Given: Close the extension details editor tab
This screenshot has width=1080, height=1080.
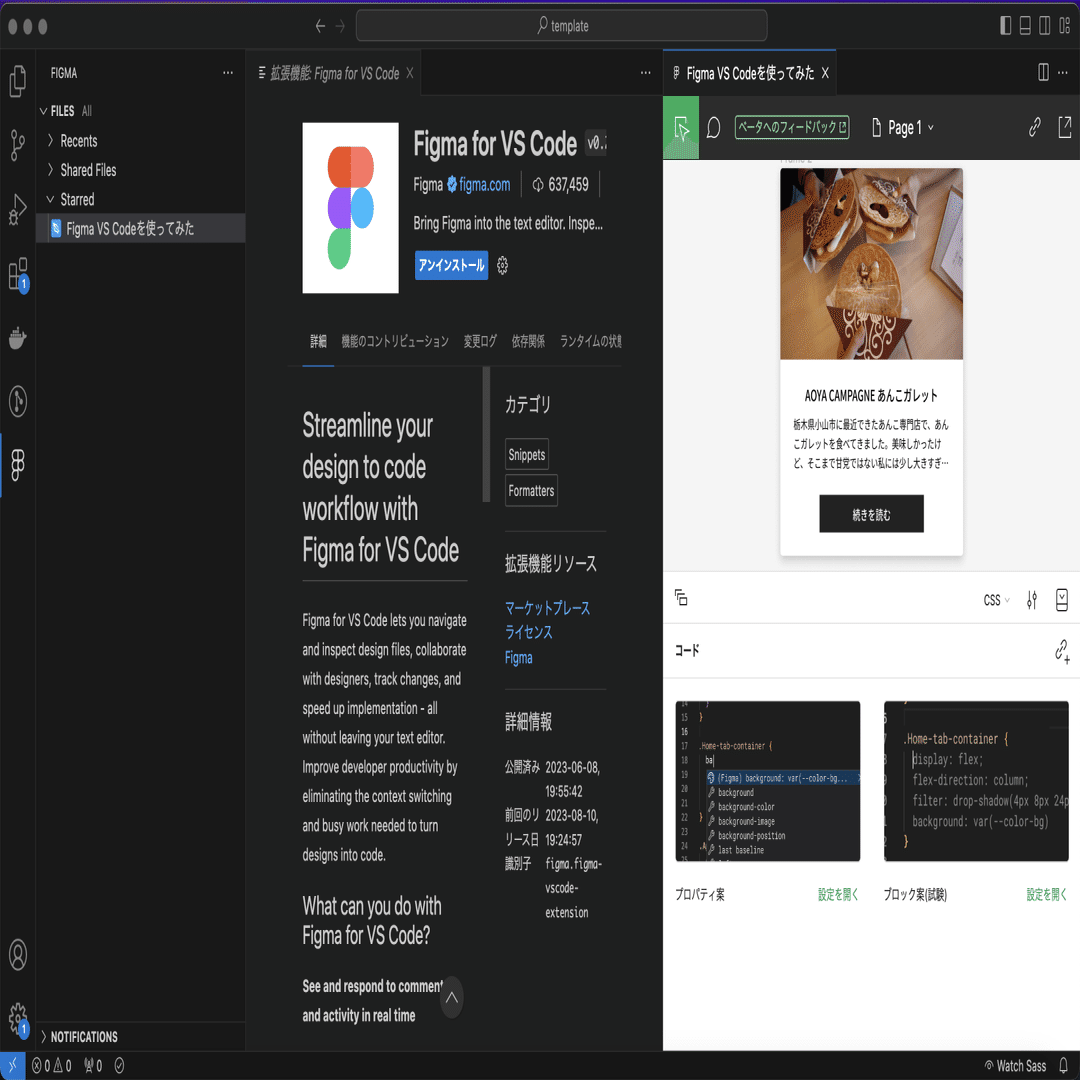Looking at the screenshot, I should point(410,73).
